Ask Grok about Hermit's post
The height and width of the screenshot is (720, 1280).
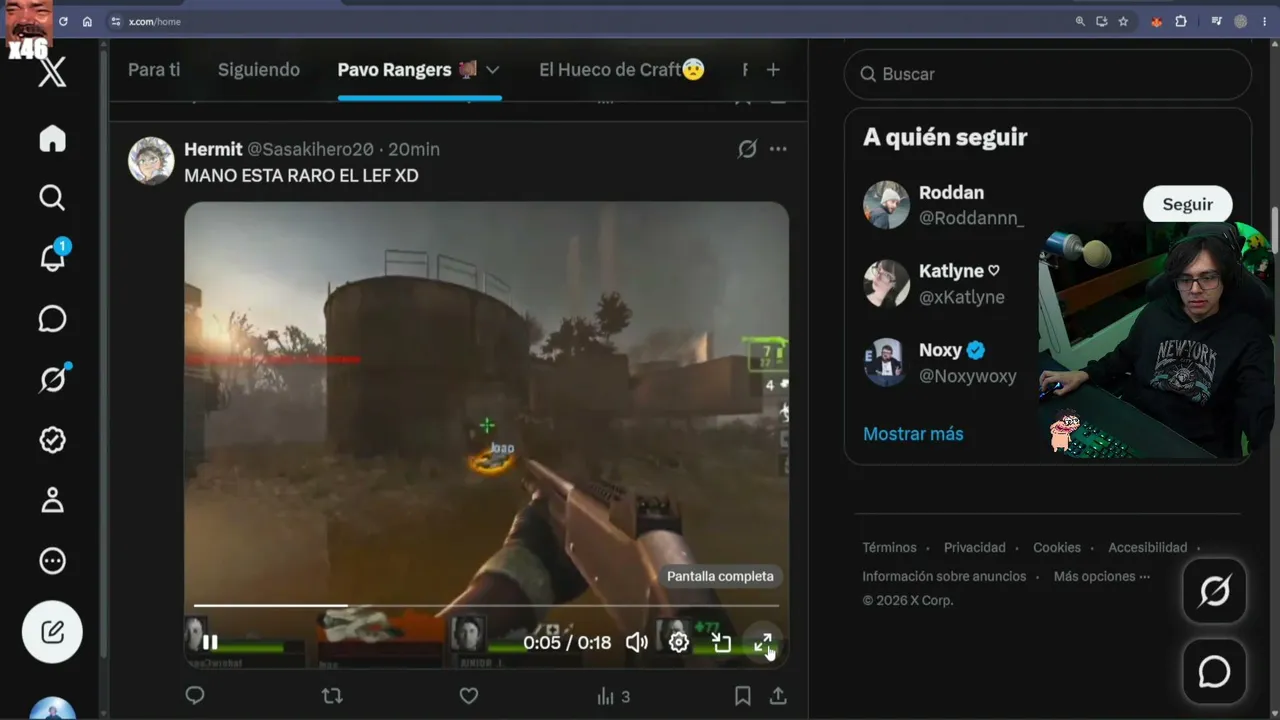(x=747, y=149)
